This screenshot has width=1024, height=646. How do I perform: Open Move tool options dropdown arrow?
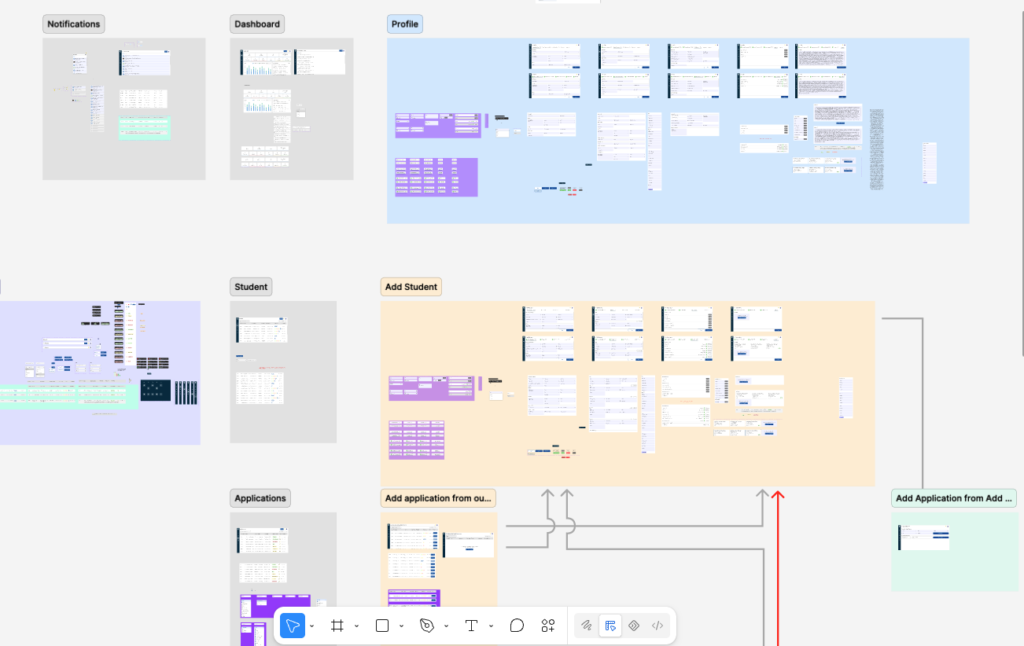click(x=312, y=626)
